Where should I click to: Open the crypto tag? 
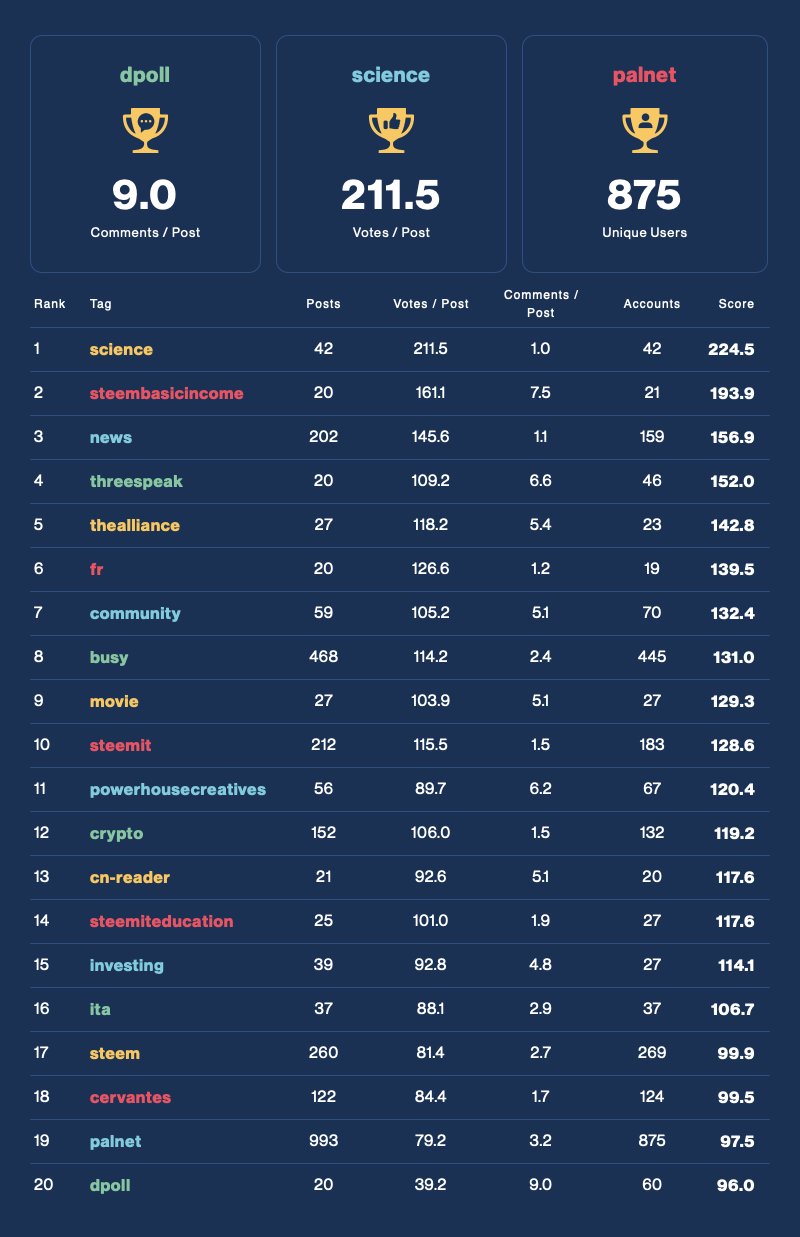(116, 833)
